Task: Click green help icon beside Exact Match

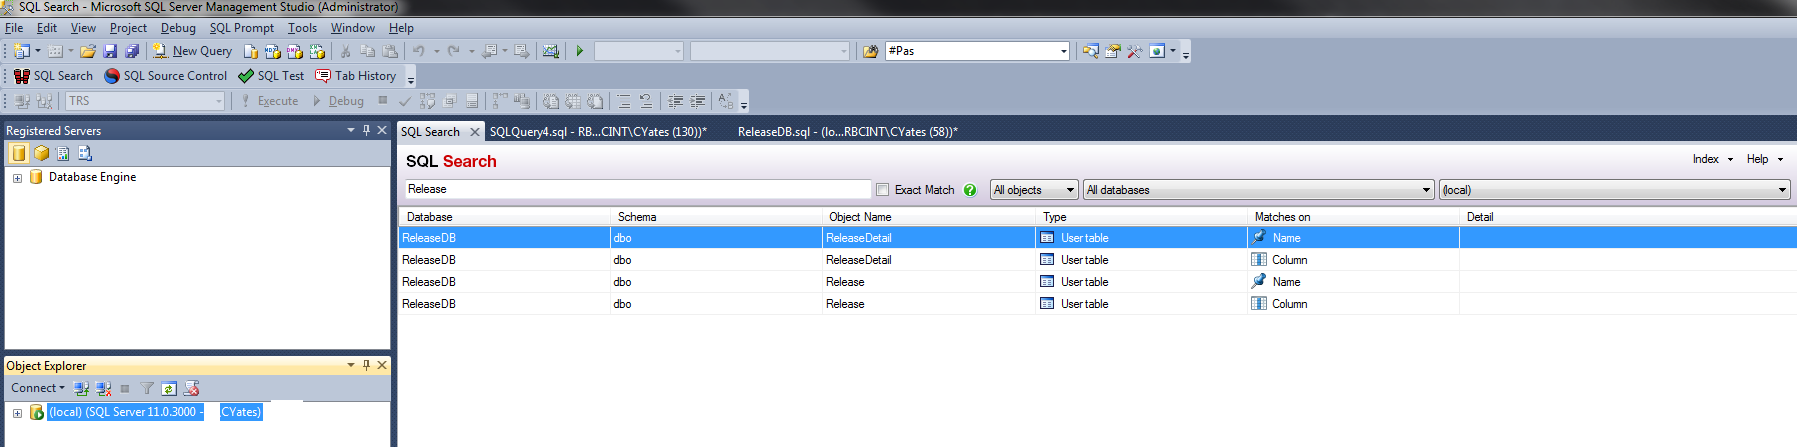Action: coord(970,190)
